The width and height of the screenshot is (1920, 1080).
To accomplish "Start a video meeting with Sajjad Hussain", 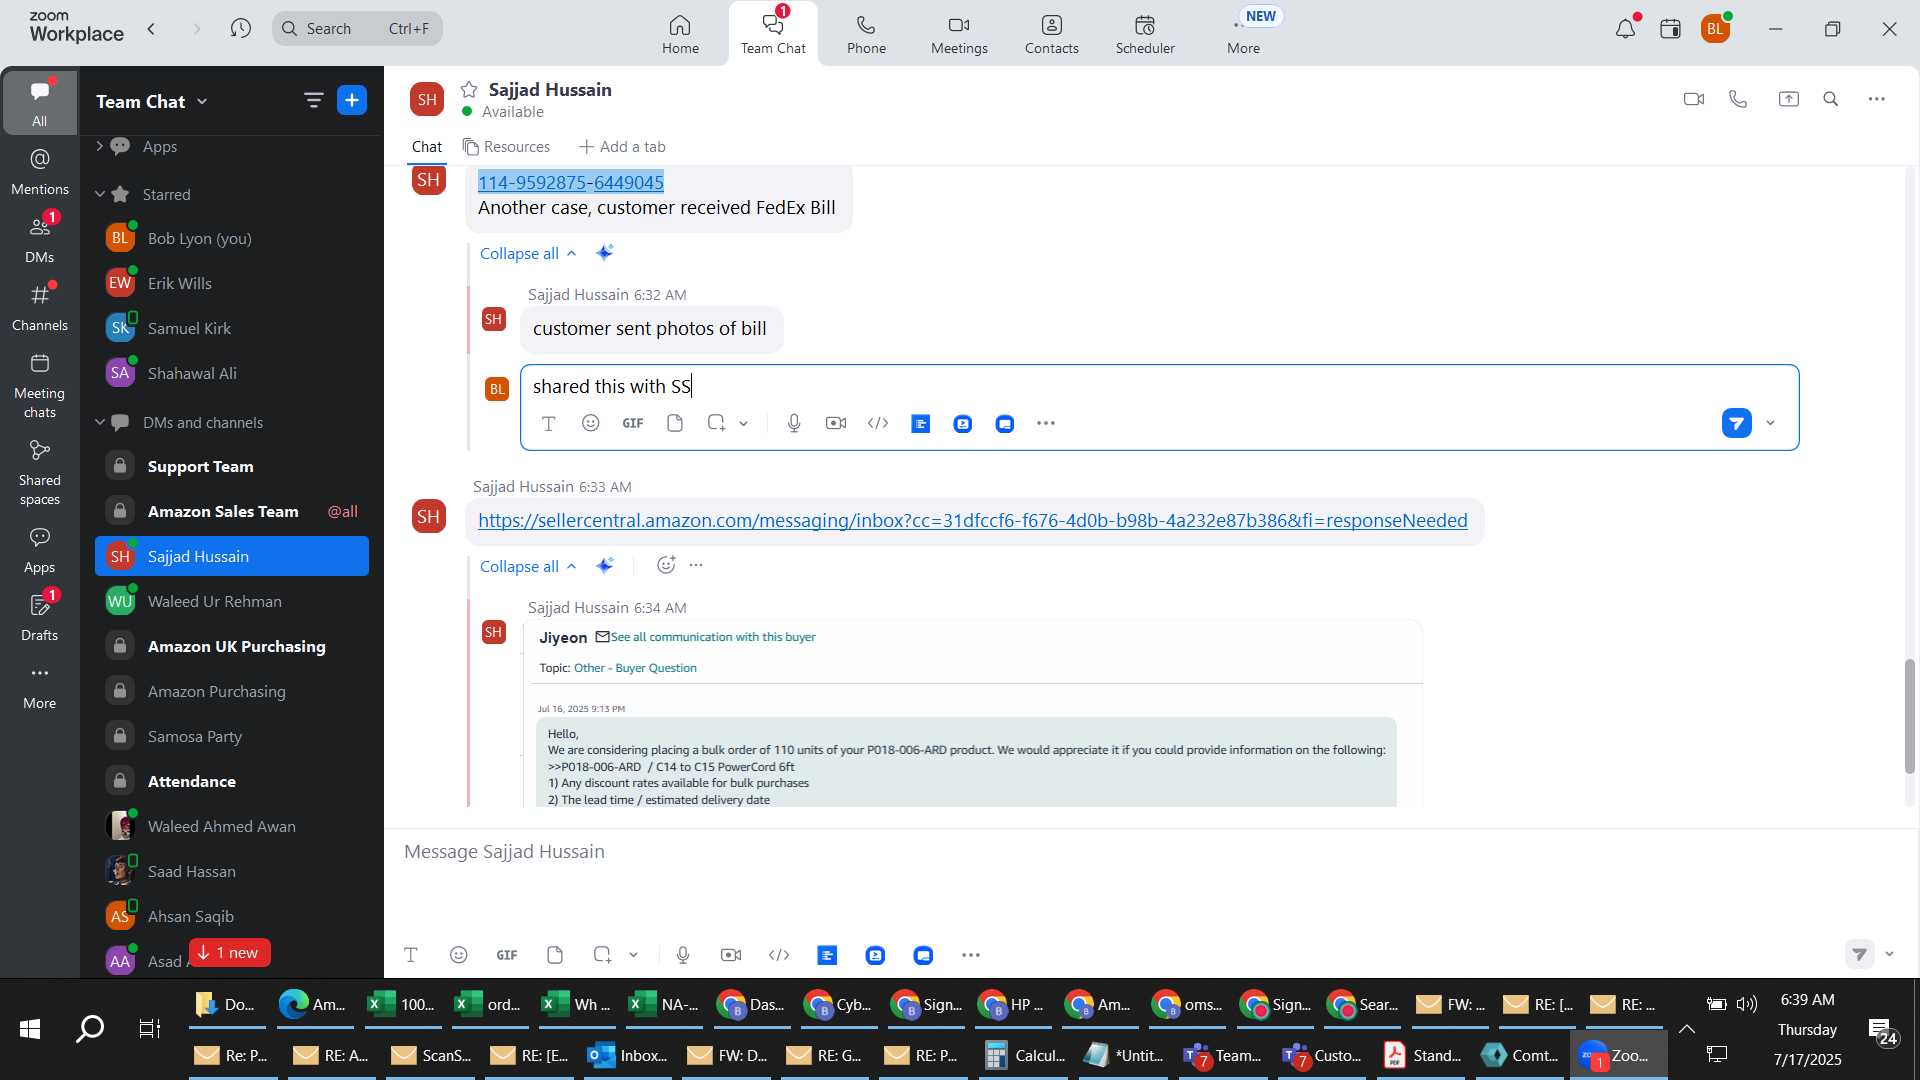I will (x=1694, y=99).
